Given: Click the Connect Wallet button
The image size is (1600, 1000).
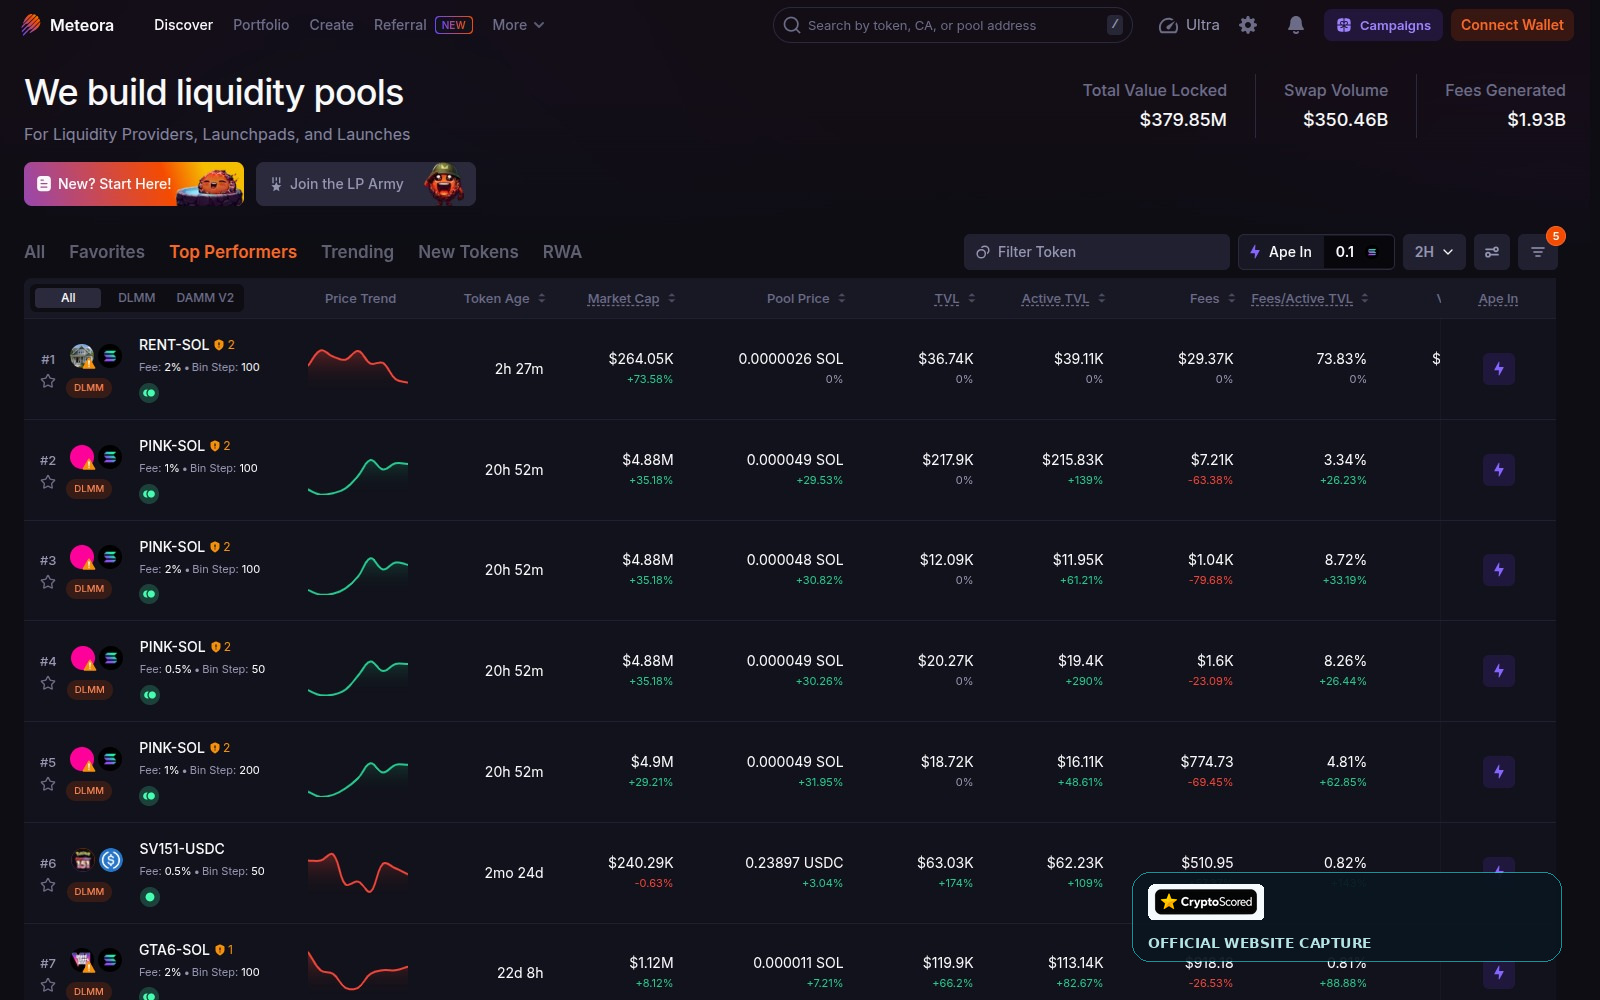Looking at the screenshot, I should click(x=1512, y=25).
